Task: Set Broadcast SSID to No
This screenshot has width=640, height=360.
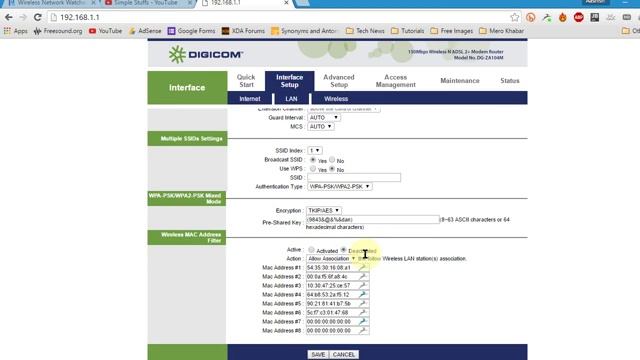Action: pos(332,160)
